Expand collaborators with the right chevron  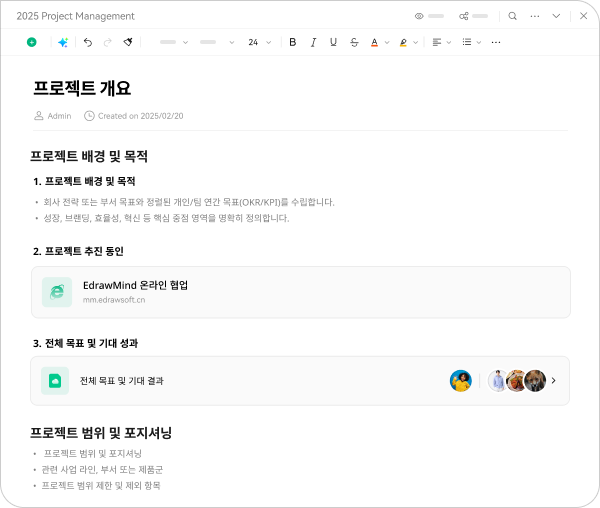click(554, 381)
